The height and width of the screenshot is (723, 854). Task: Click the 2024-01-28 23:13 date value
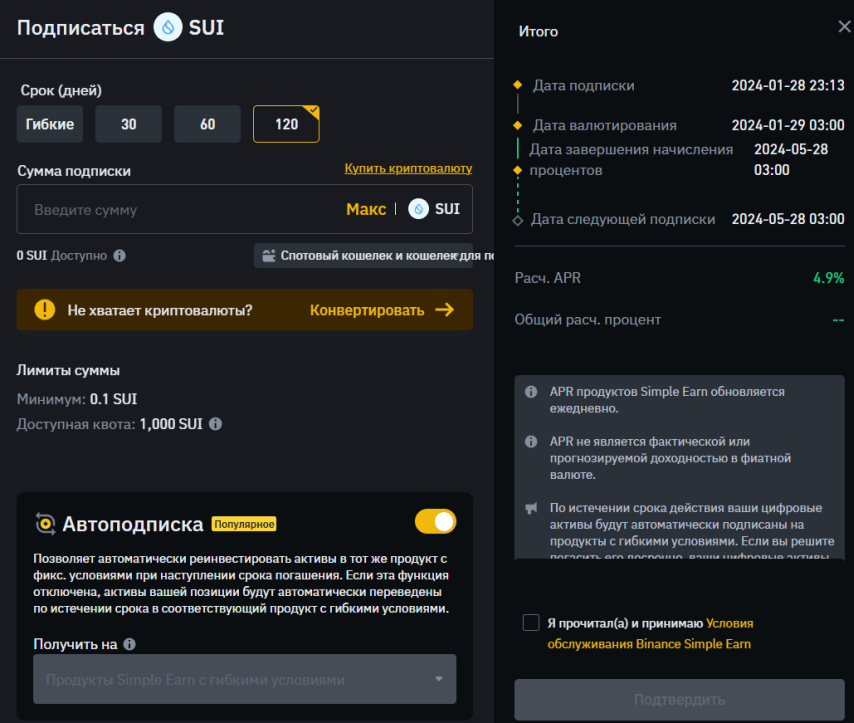pos(788,86)
